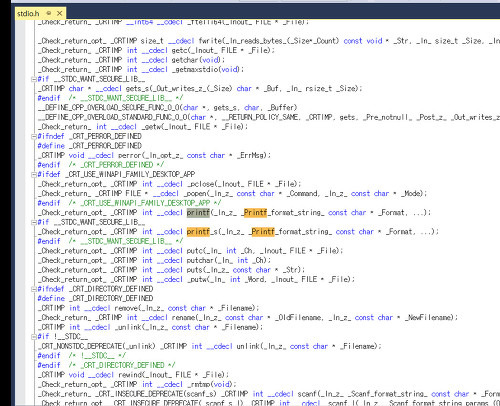
Task: Collapse the #ifndef _CRT_DIRECTORY_DEFINED block
Action: 34,289
